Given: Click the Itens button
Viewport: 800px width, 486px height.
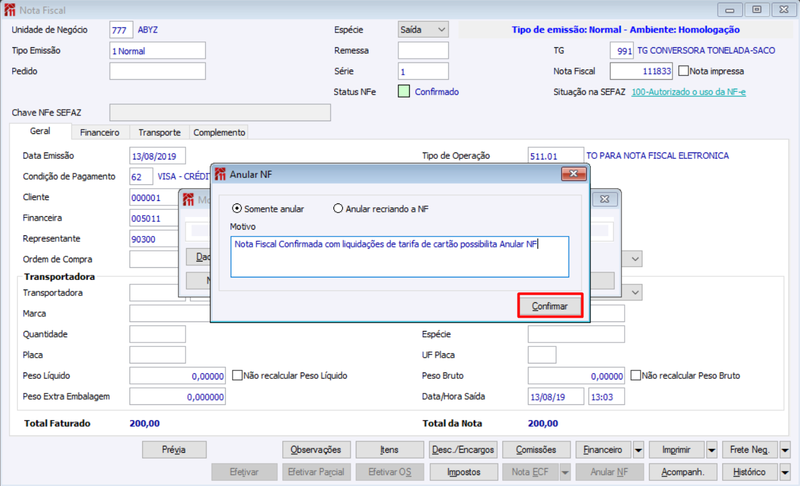Looking at the screenshot, I should pyautogui.click(x=389, y=450).
